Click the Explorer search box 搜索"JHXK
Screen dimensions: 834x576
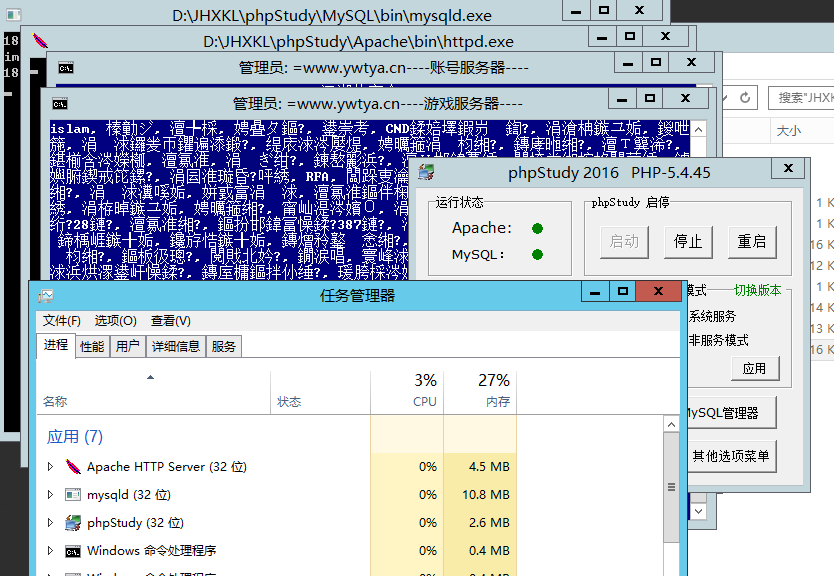pyautogui.click(x=802, y=98)
